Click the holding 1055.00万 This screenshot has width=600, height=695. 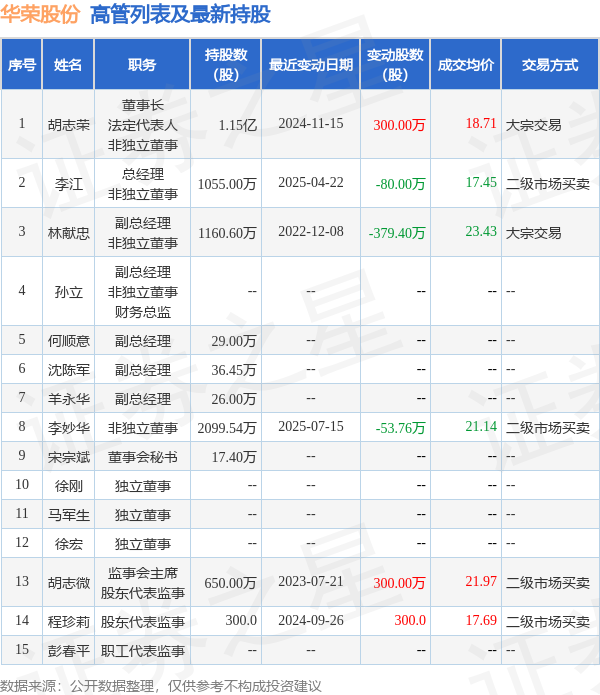pos(227,184)
